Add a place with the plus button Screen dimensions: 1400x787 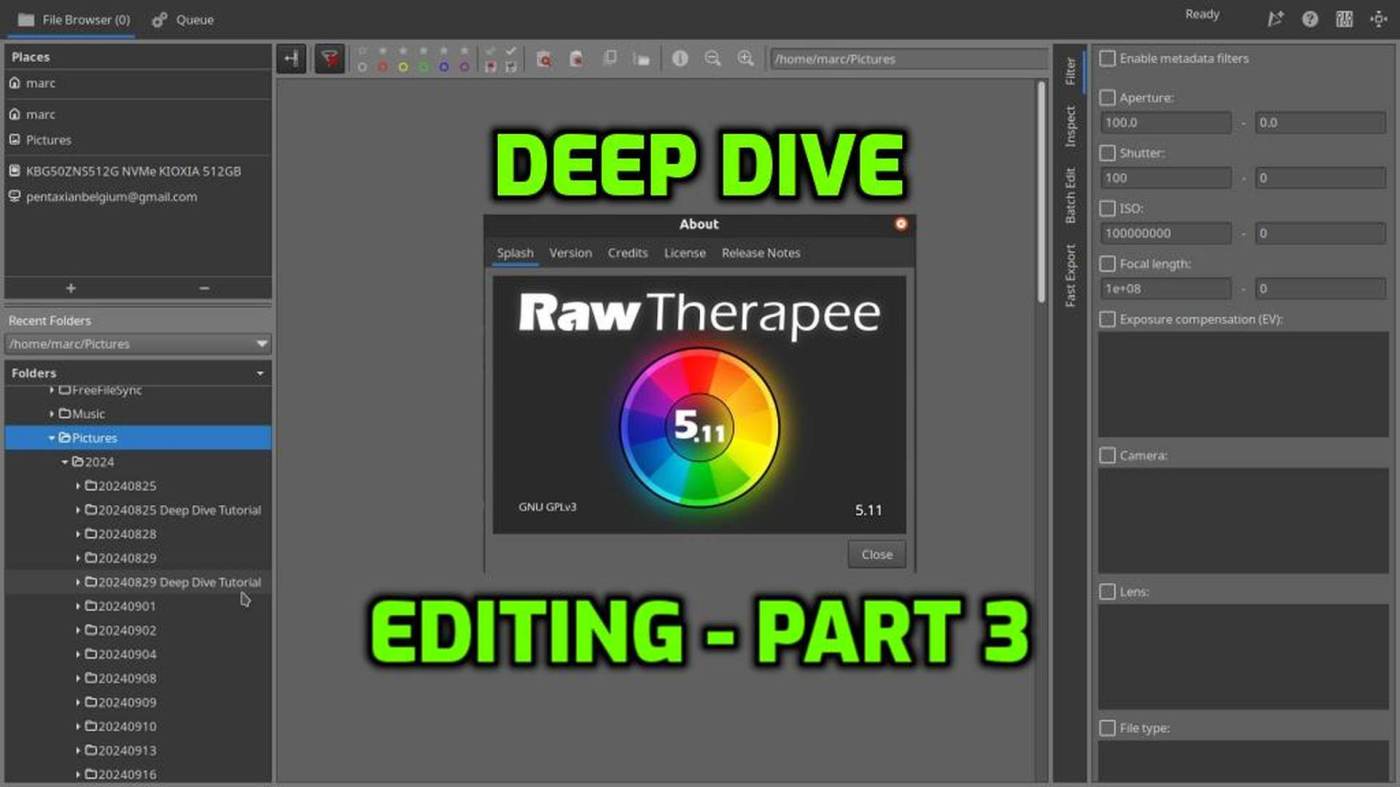pyautogui.click(x=71, y=288)
